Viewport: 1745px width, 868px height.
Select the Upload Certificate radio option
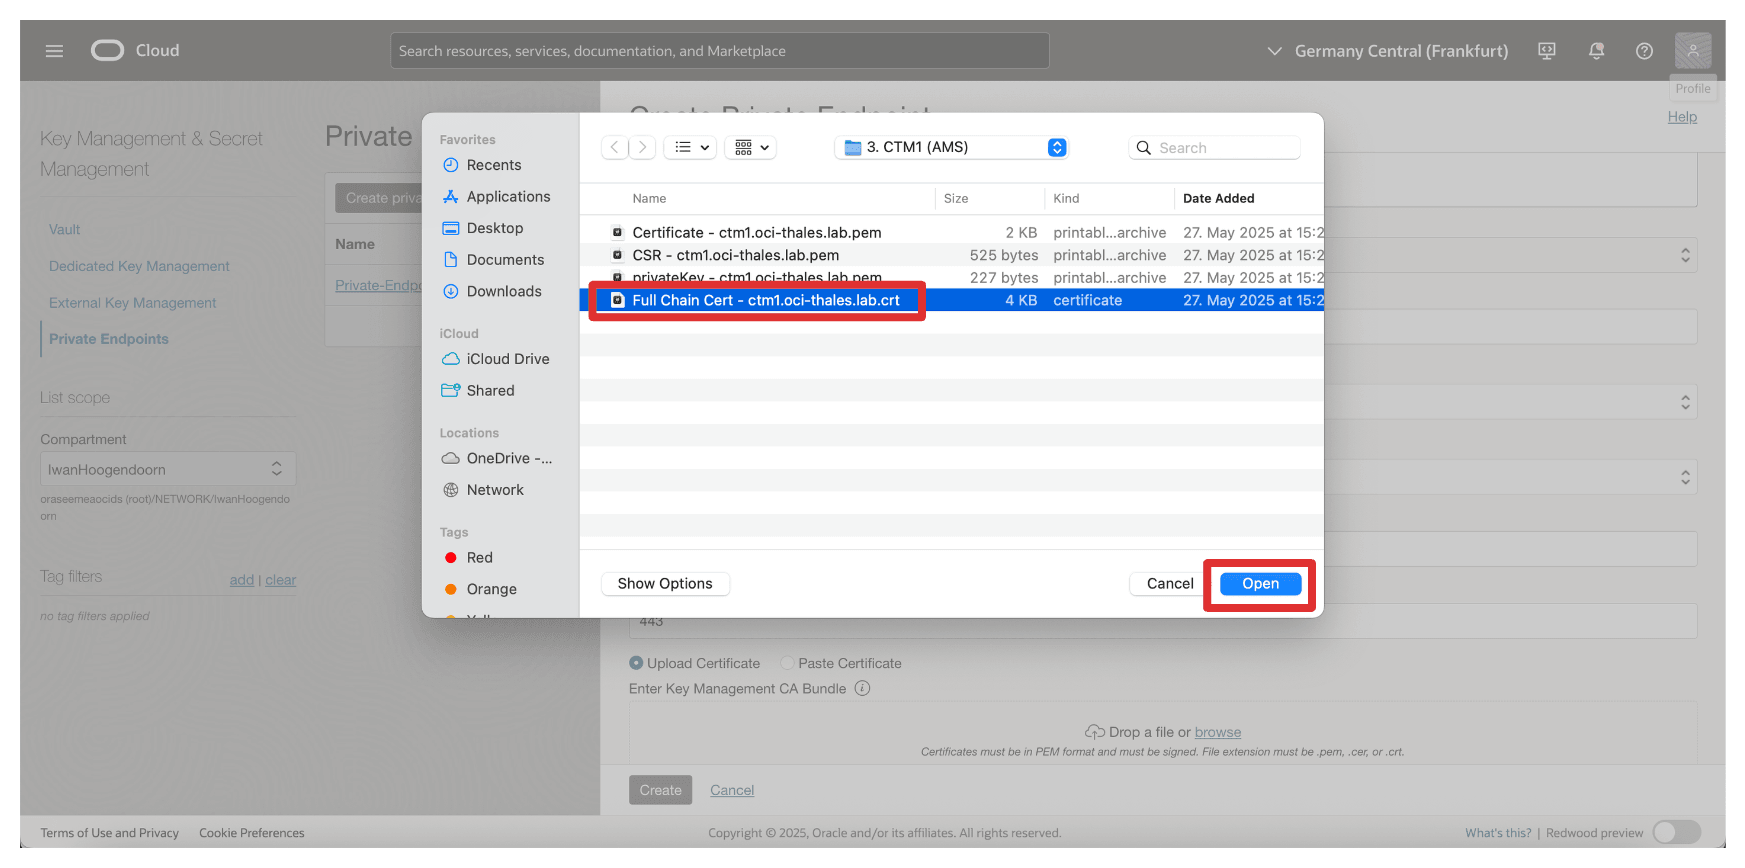point(636,663)
